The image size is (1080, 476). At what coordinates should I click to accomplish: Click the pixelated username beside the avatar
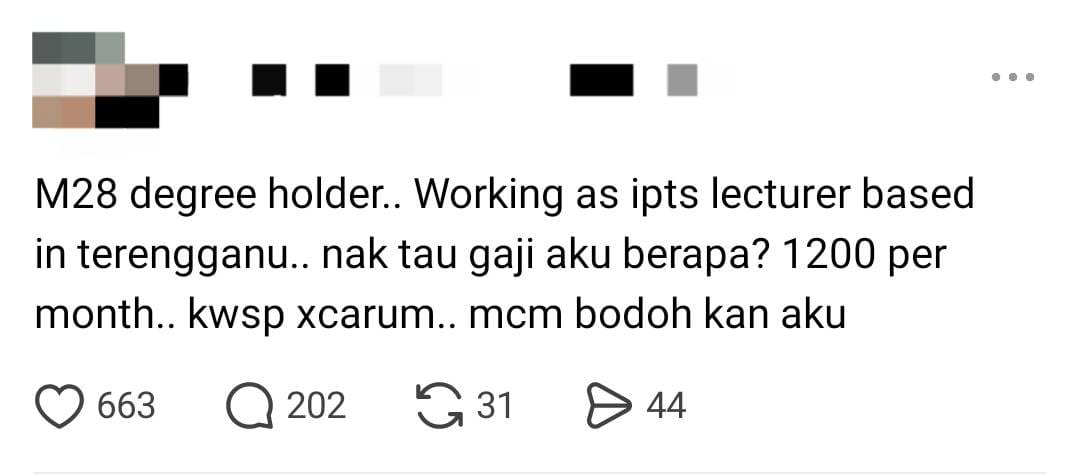[300, 80]
